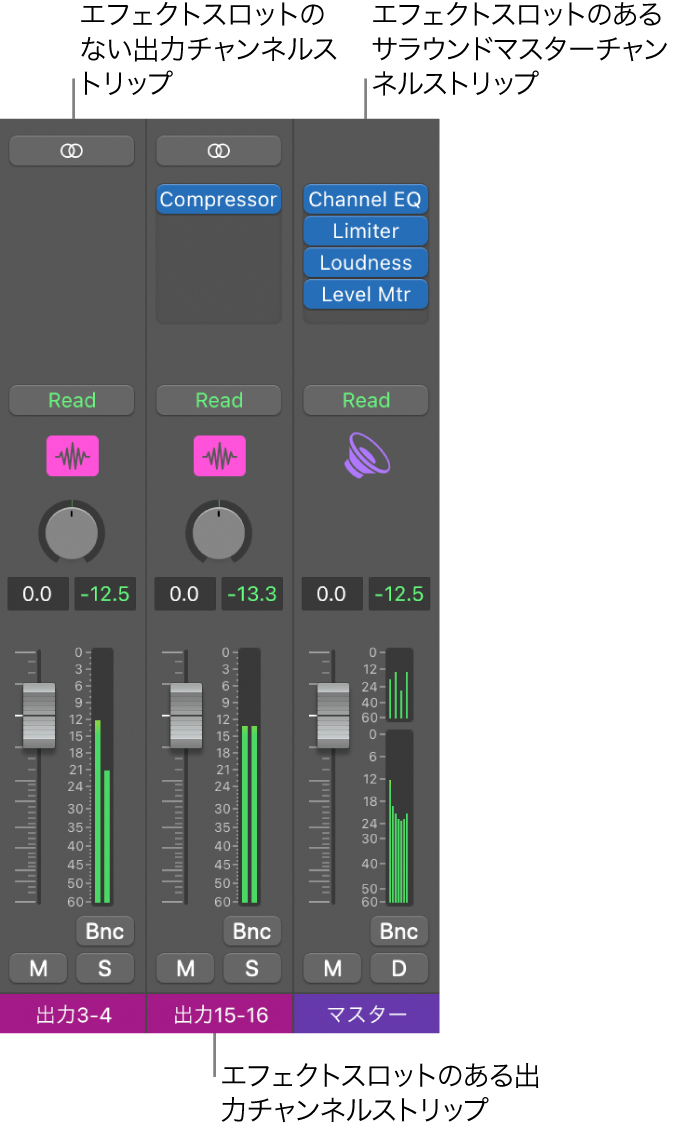Click the -13.3 peak level display
This screenshot has height=1133, width=681.
pos(252,594)
